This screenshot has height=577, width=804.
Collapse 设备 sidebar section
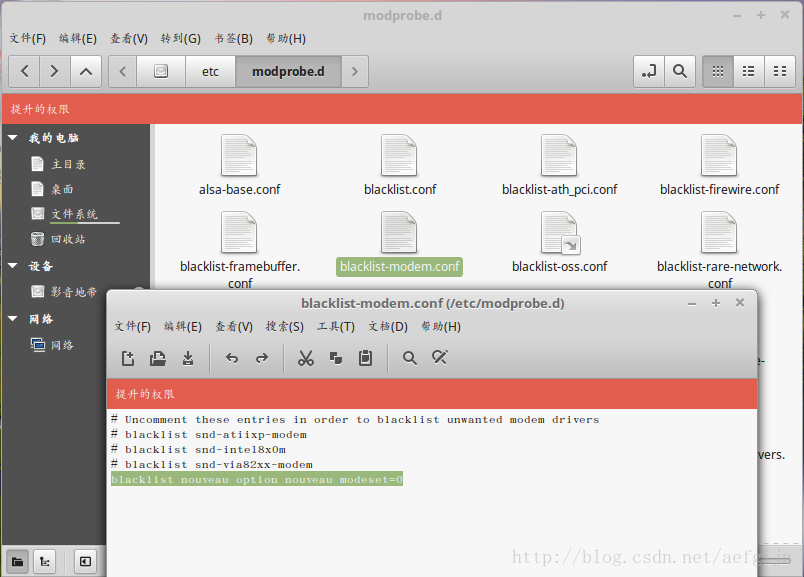[x=13, y=267]
